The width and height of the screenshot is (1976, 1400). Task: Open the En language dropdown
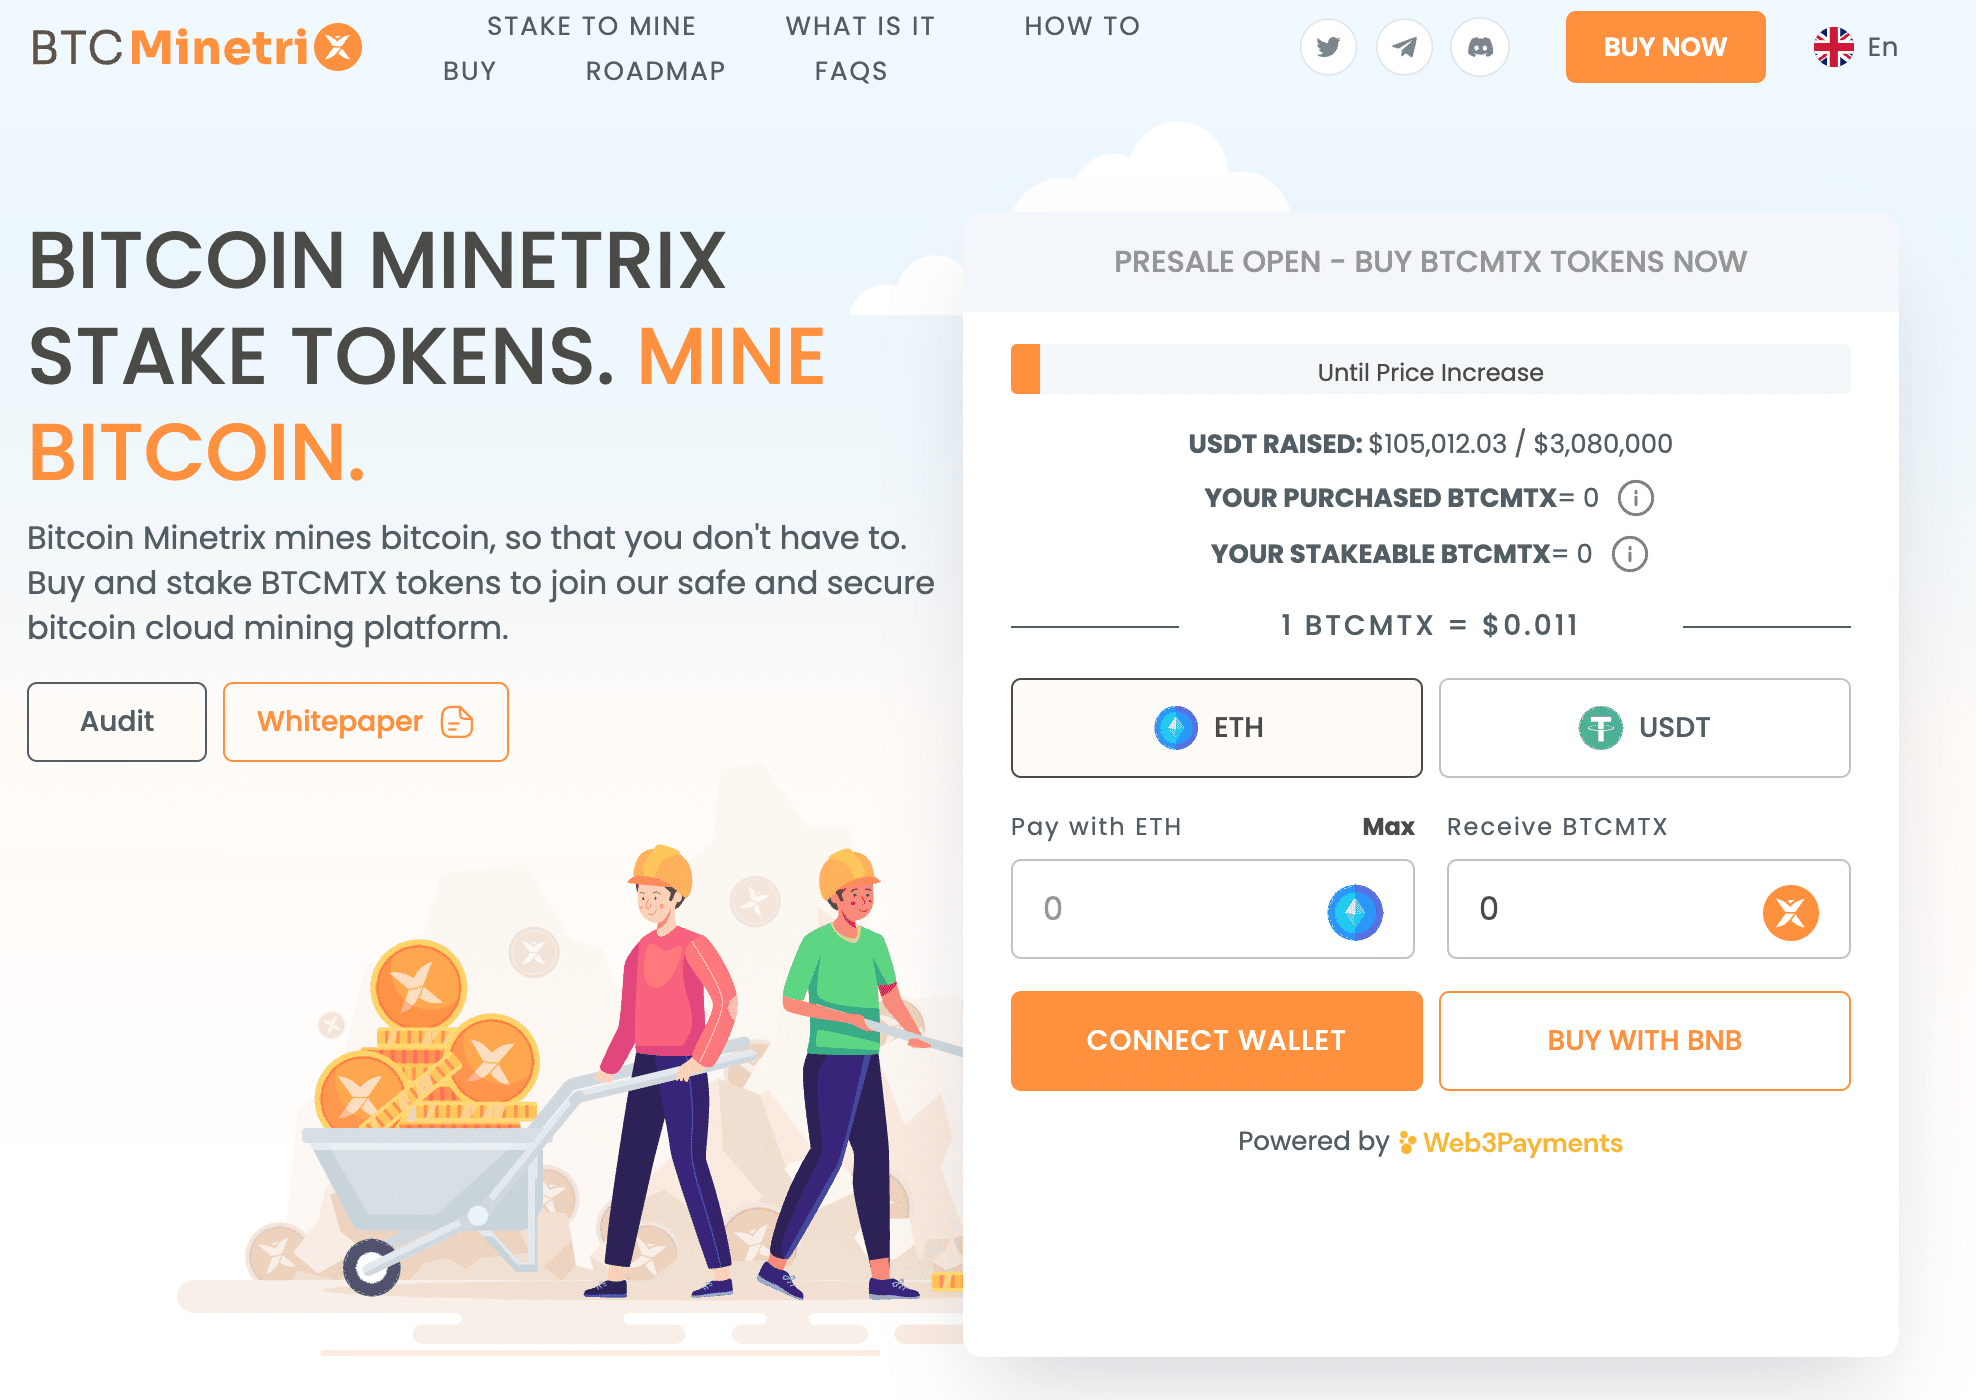(1857, 47)
